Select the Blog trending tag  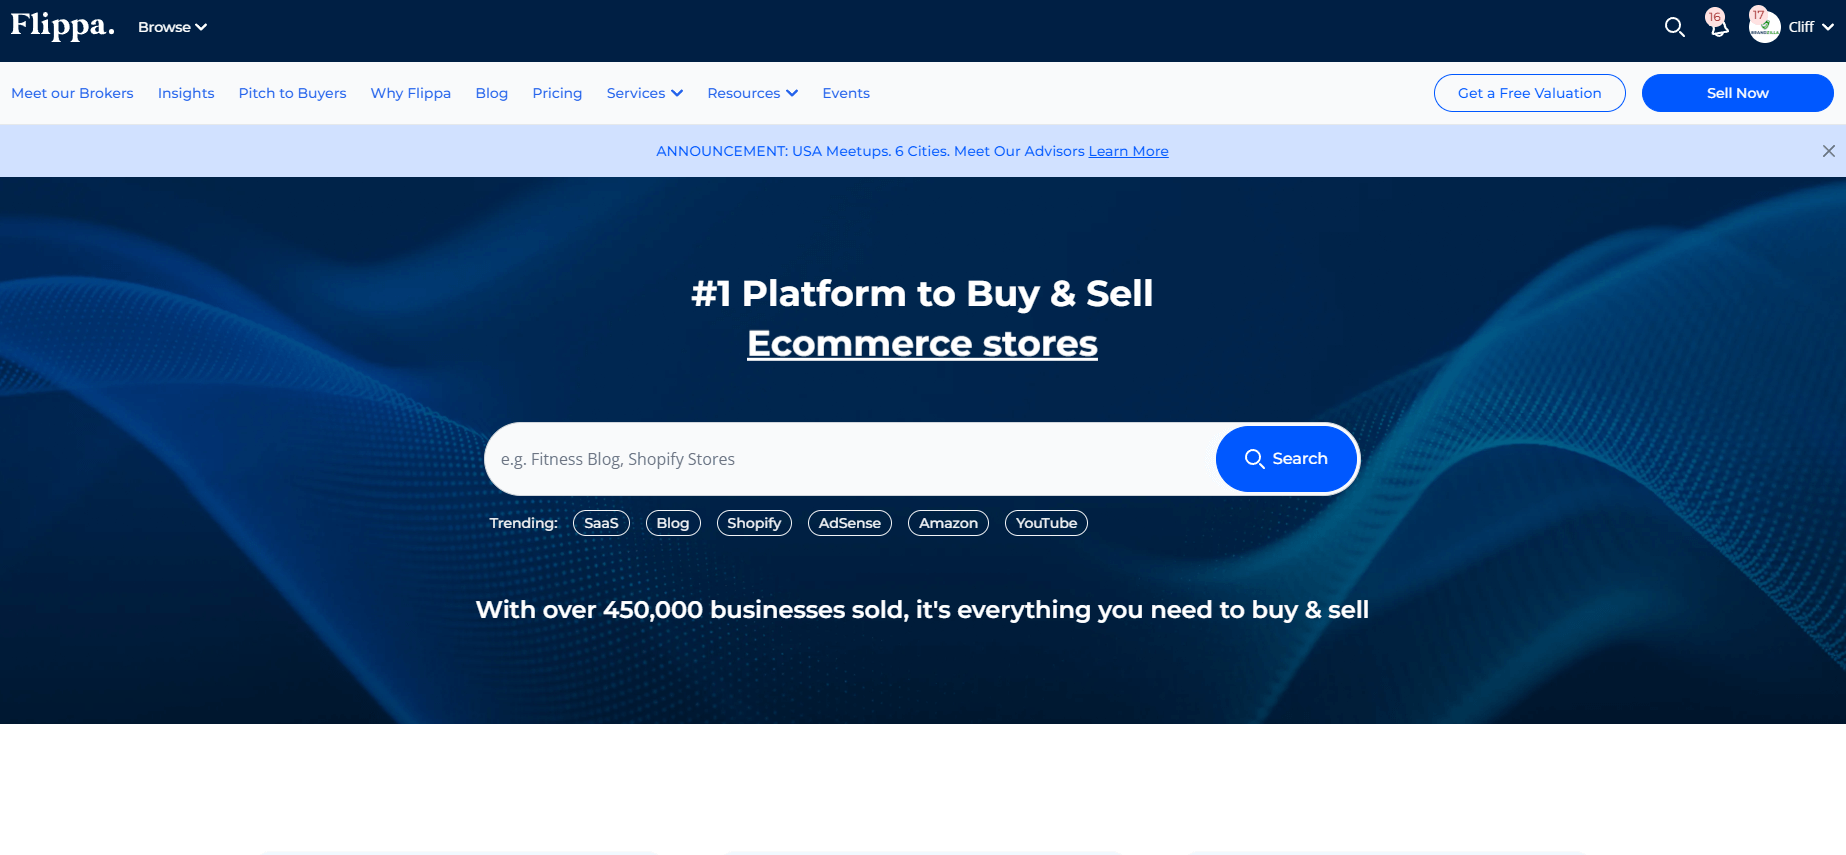[x=673, y=523]
